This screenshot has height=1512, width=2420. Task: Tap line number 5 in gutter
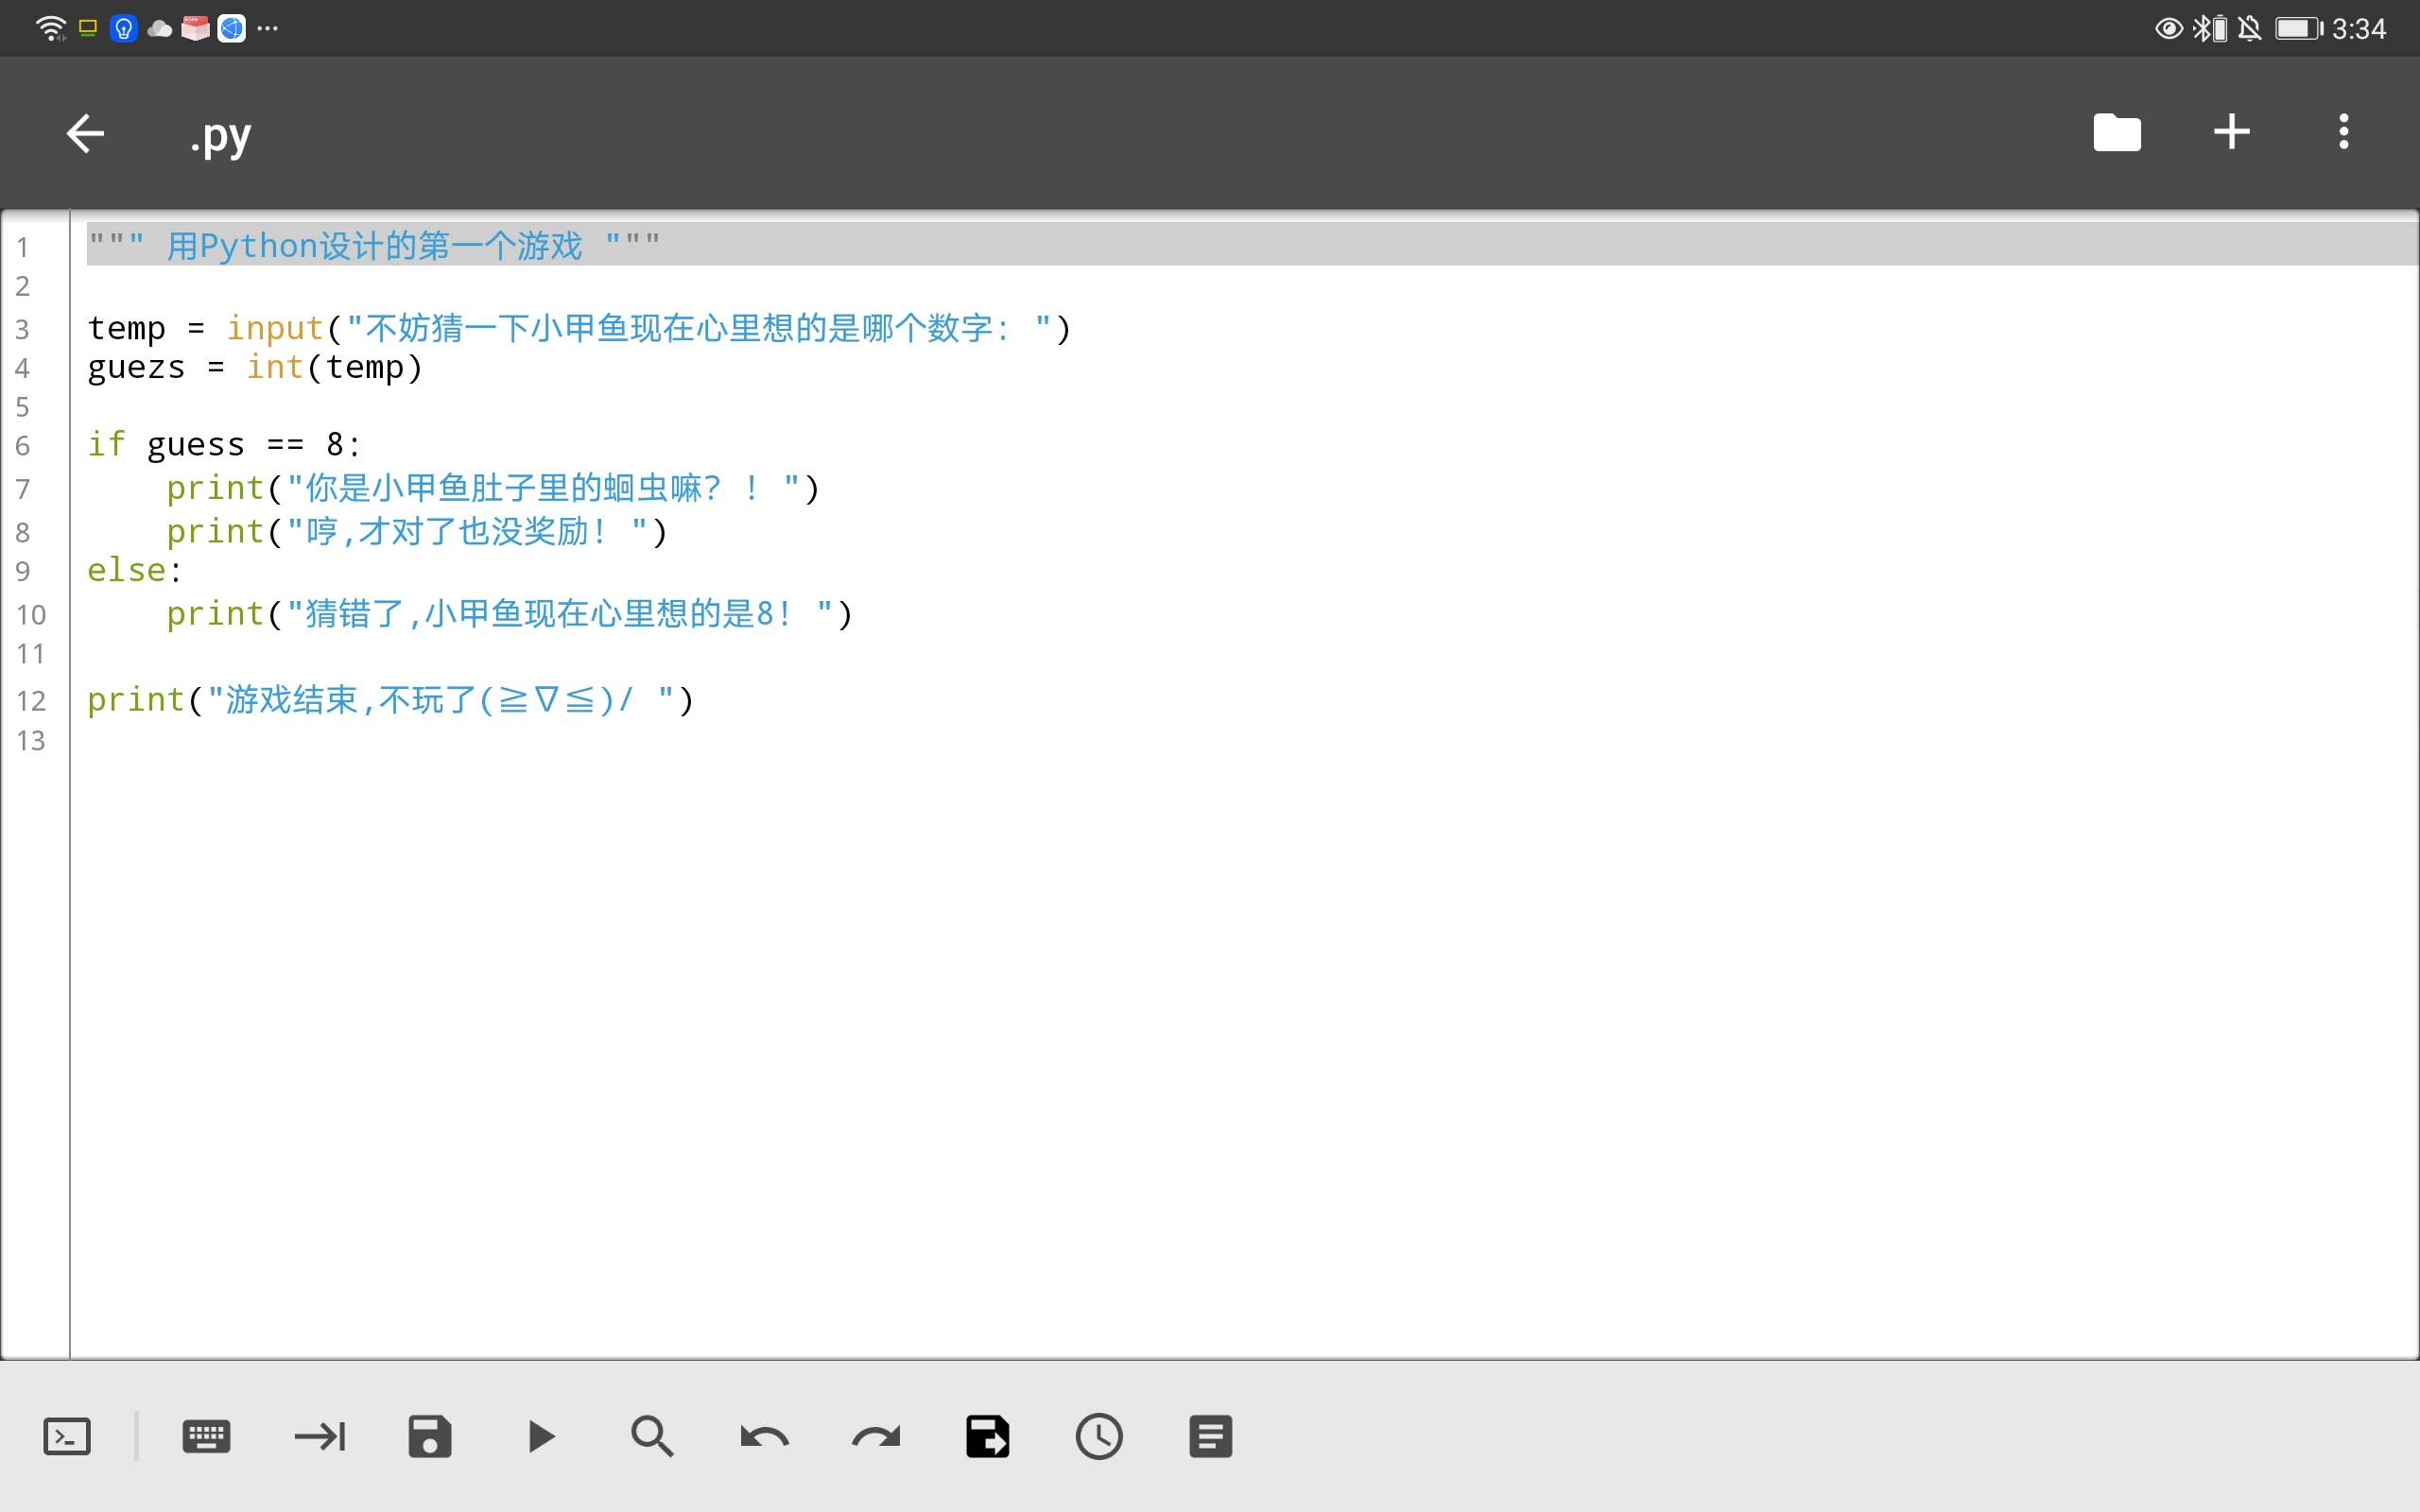[x=23, y=407]
